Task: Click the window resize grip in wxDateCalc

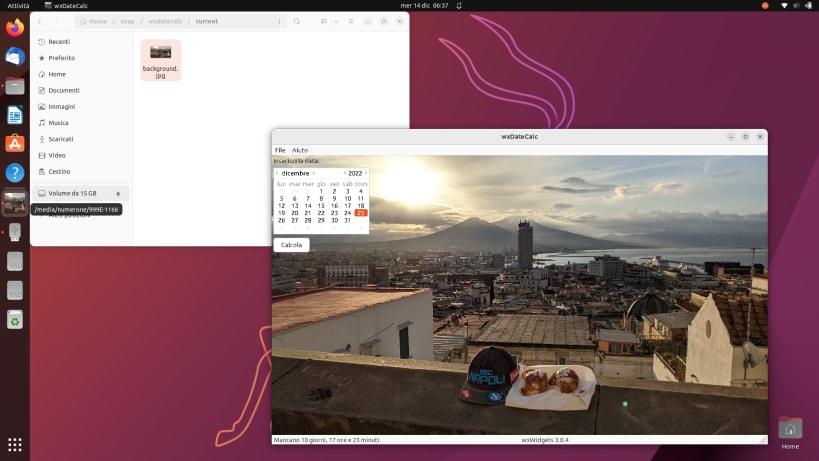Action: 763,440
